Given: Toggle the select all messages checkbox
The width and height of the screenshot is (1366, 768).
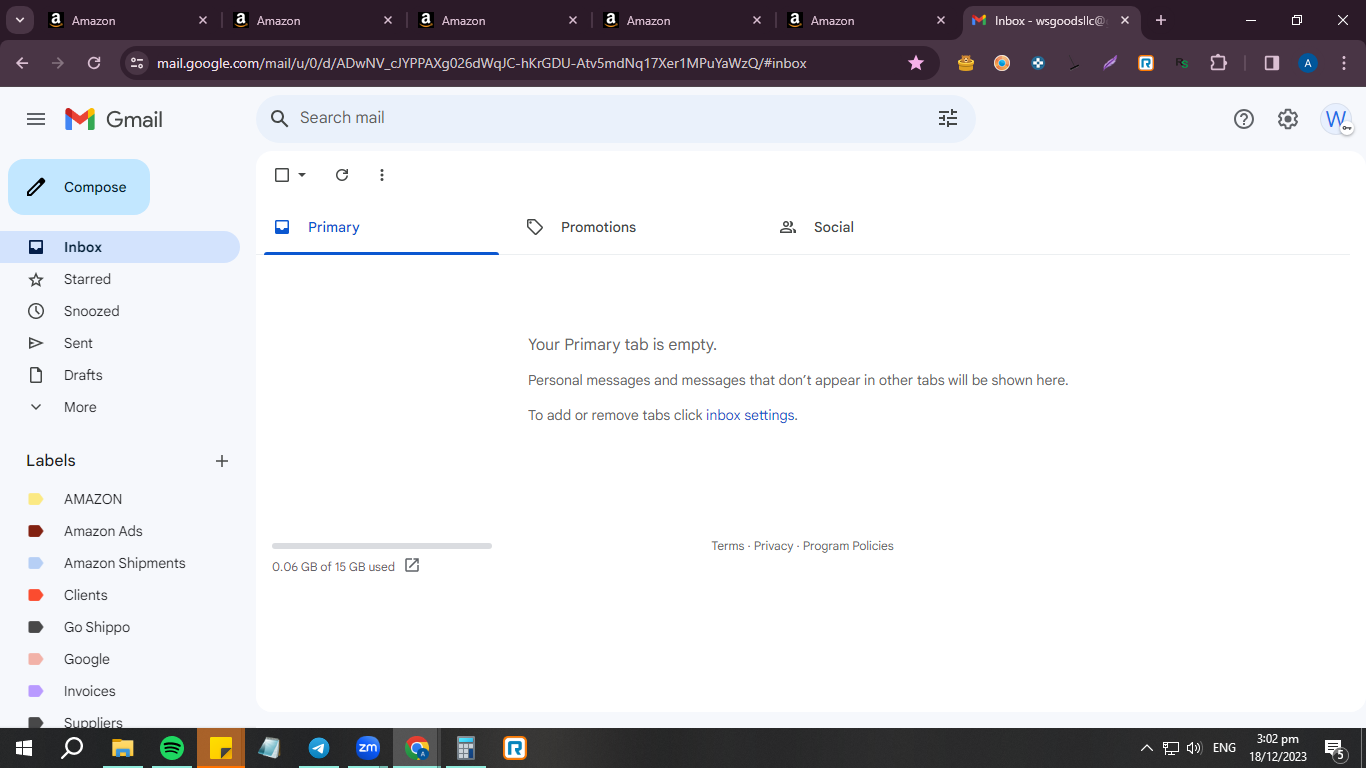Looking at the screenshot, I should 282,175.
